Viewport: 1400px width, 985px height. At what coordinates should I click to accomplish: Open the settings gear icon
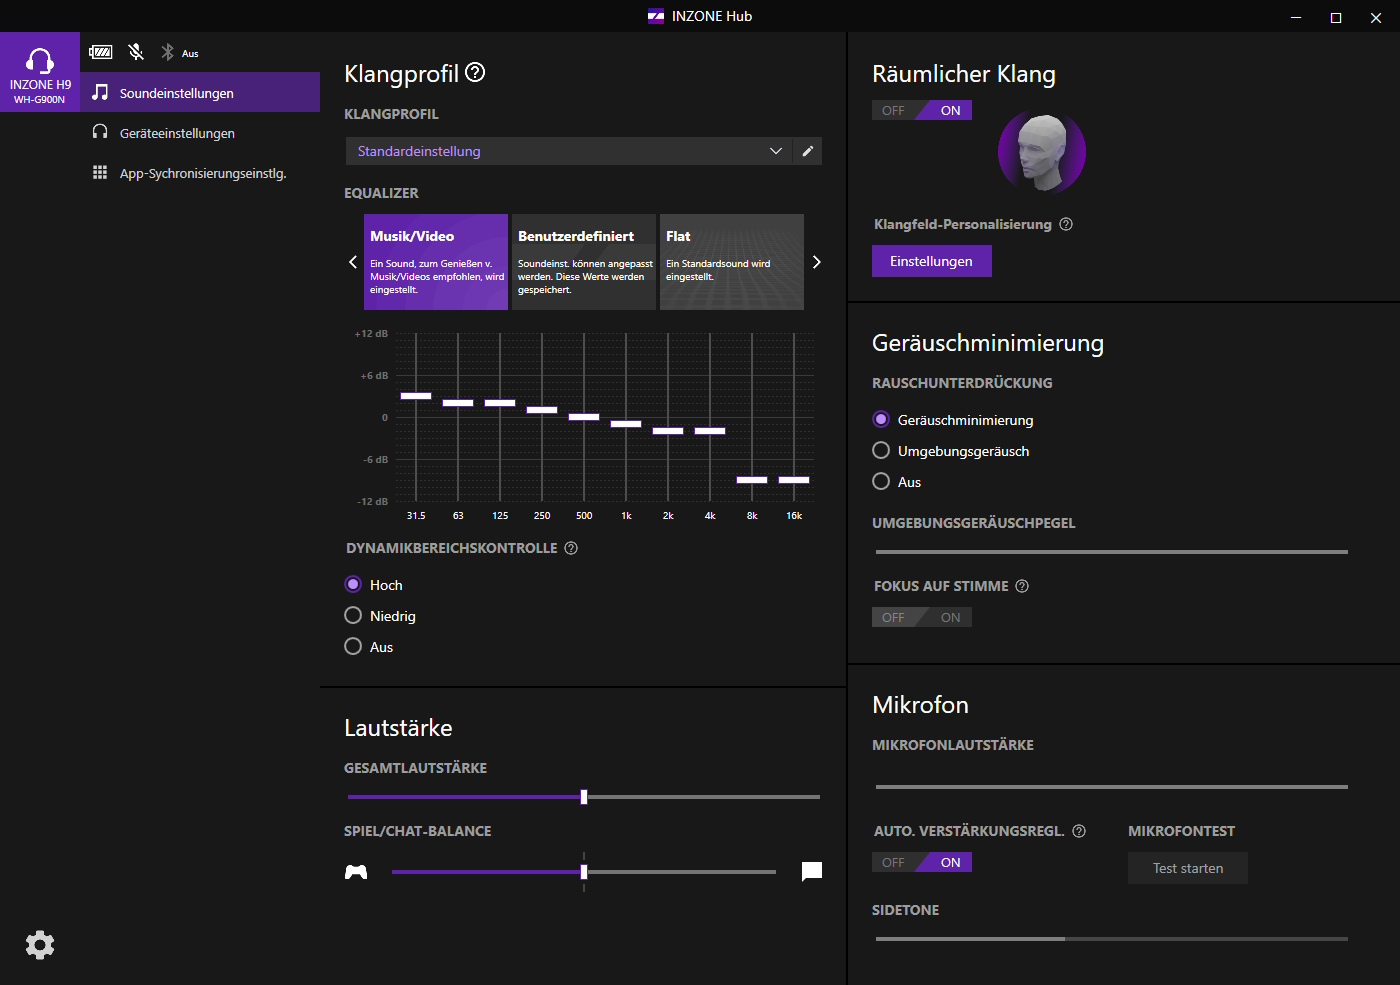click(40, 945)
